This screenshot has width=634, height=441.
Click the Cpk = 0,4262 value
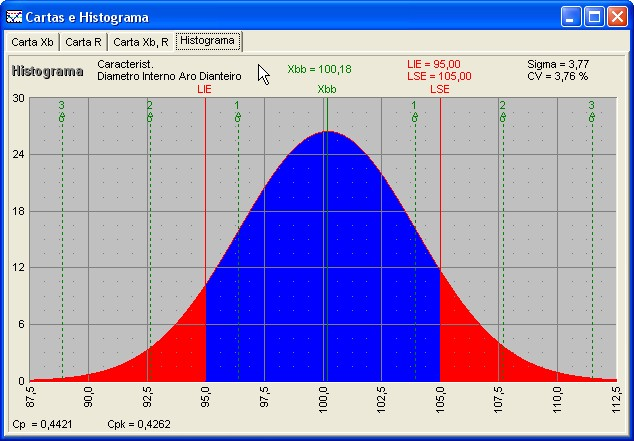(x=139, y=424)
